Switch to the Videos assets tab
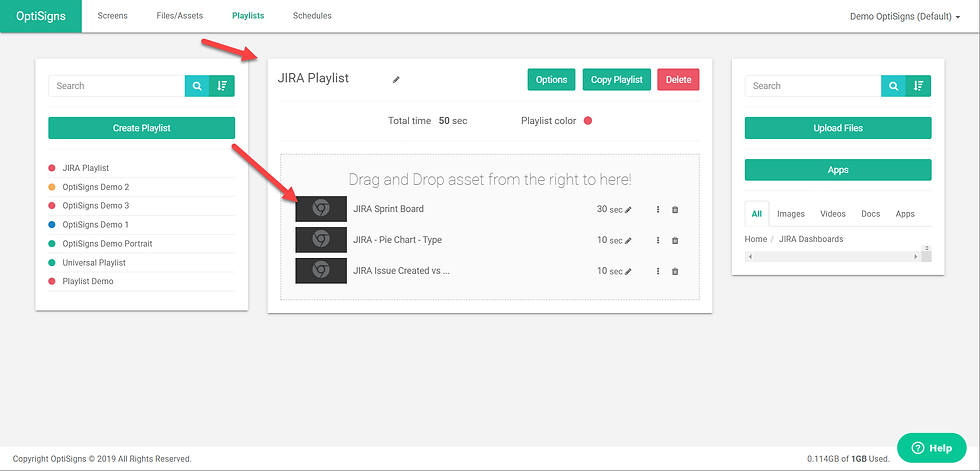 click(832, 214)
